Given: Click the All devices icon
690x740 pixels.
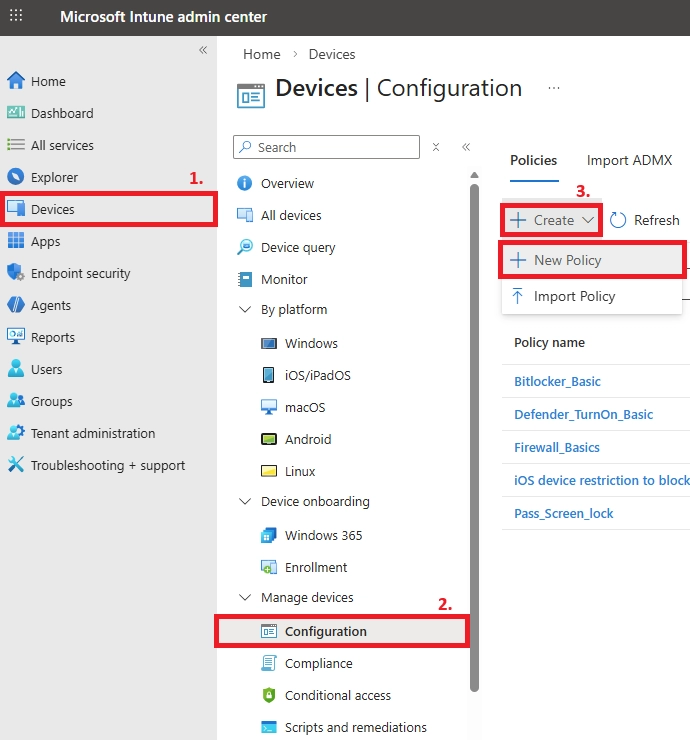Looking at the screenshot, I should click(x=244, y=215).
